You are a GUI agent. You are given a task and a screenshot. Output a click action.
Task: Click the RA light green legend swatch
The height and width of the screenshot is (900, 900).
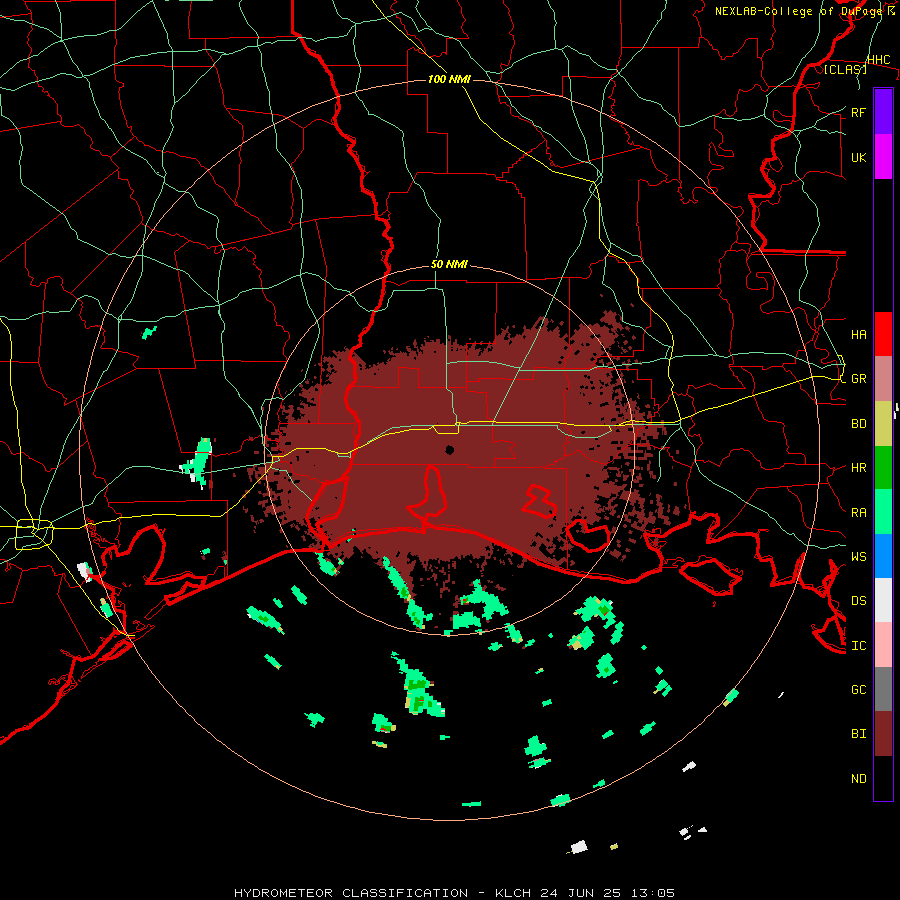click(x=883, y=512)
